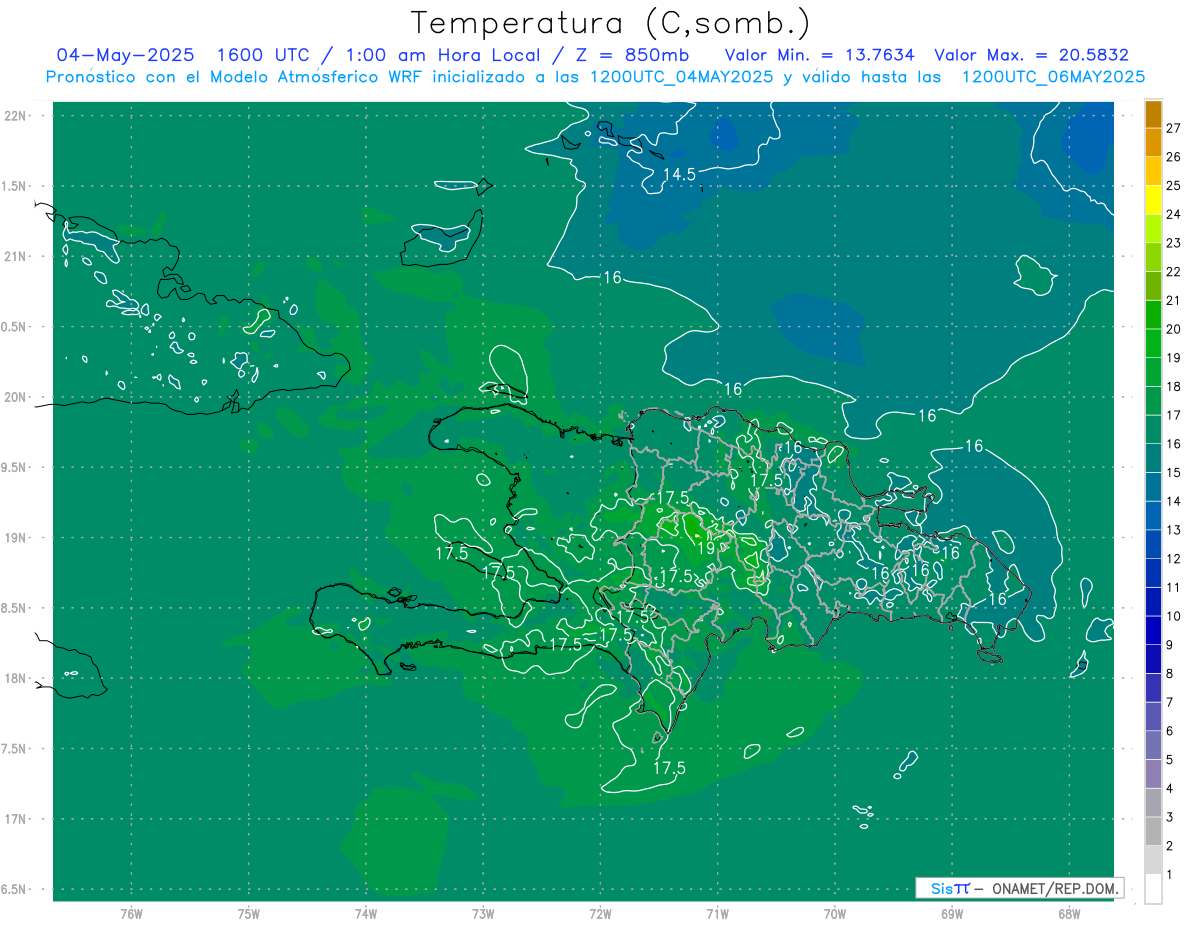The height and width of the screenshot is (927, 1200).
Task: Click the 68W longitude label
Action: click(1068, 914)
